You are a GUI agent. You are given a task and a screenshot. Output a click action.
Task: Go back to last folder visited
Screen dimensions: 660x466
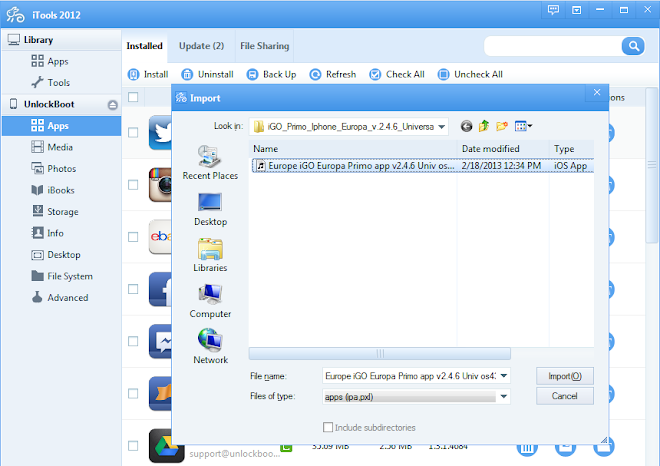coord(466,126)
